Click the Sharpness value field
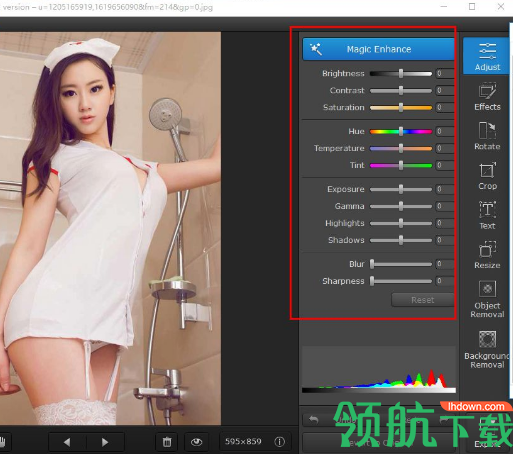 445,281
